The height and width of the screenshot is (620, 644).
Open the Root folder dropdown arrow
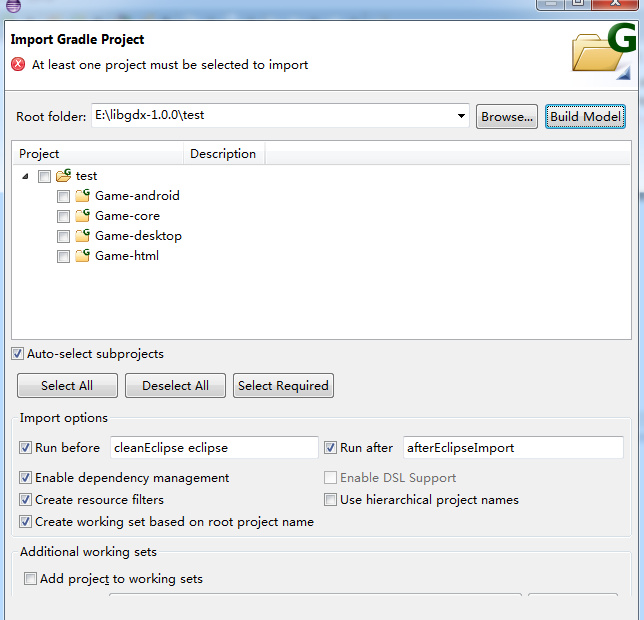461,116
